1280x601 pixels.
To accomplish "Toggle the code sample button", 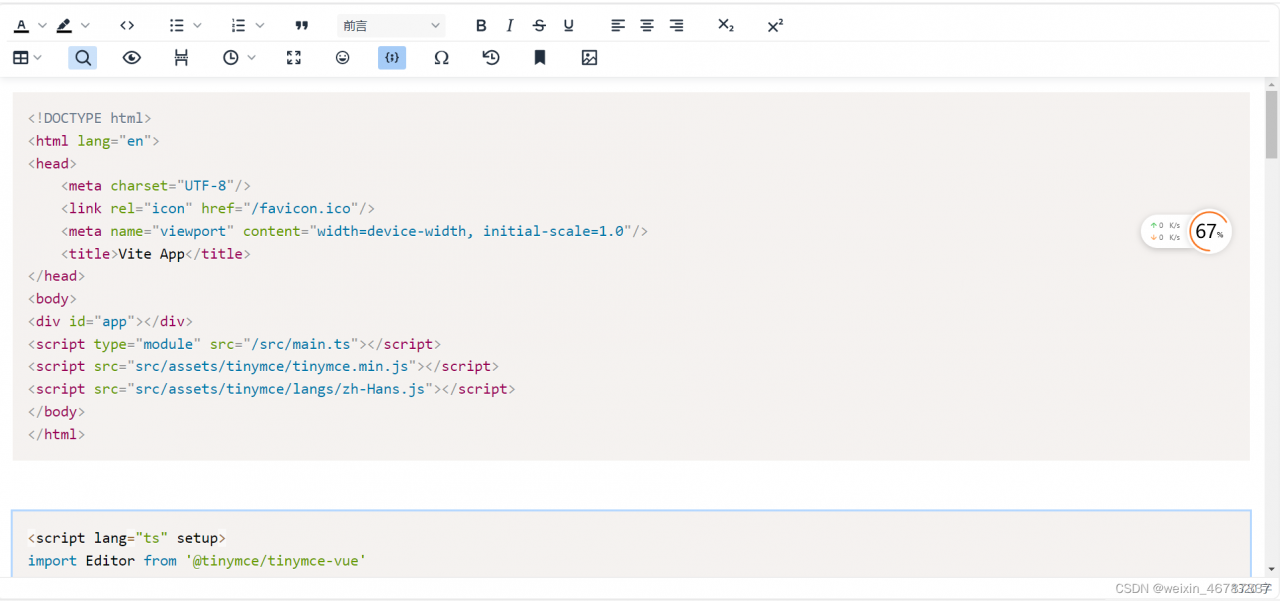I will click(392, 58).
